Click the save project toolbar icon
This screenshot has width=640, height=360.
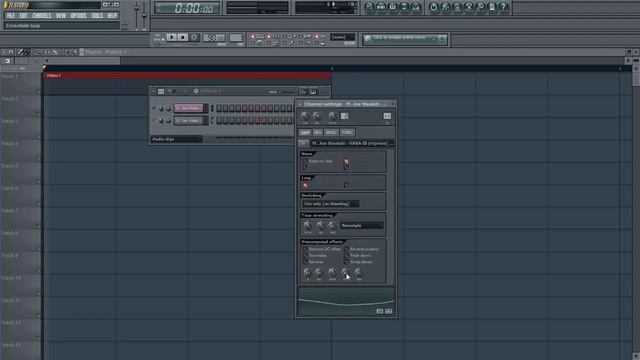445,7
